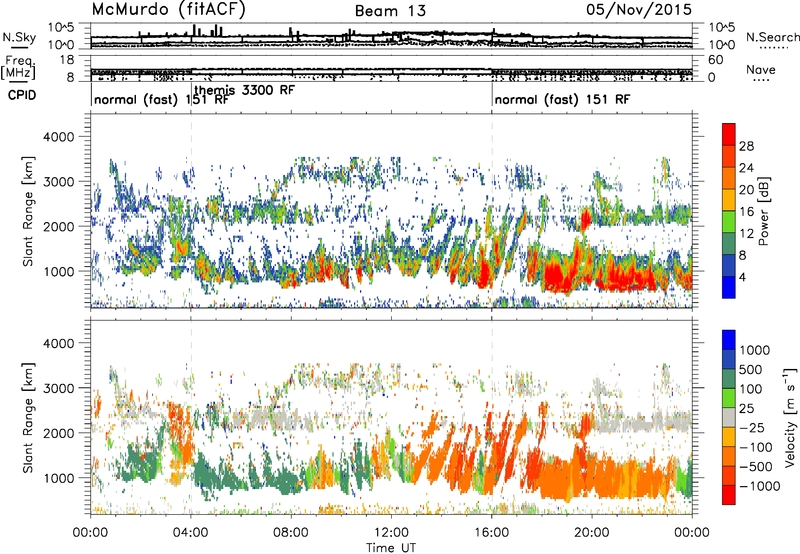Click the date '05/Nov/2015'

coord(639,9)
